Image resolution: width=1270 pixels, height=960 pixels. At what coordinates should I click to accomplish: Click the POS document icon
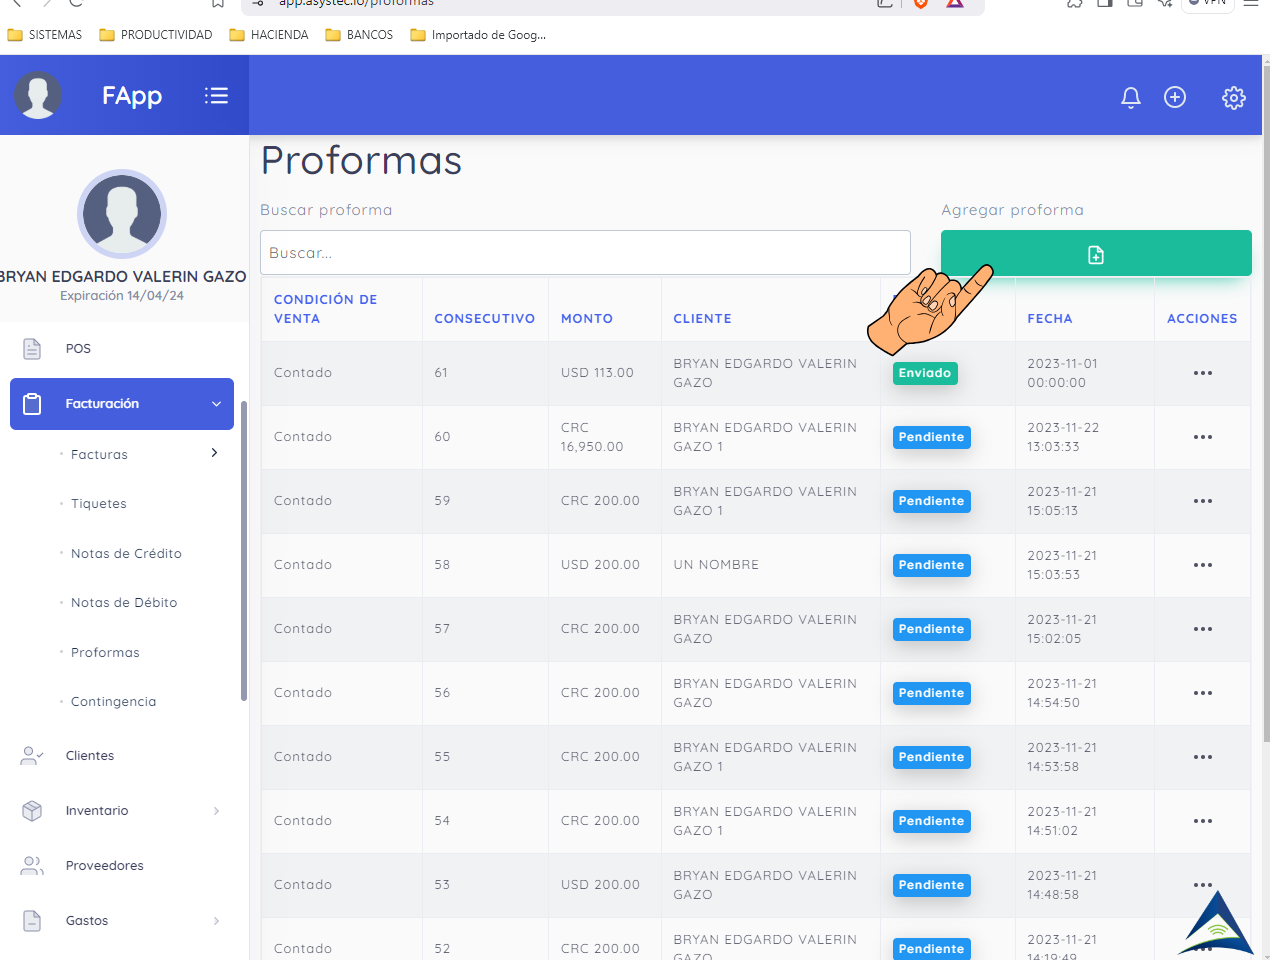point(32,349)
